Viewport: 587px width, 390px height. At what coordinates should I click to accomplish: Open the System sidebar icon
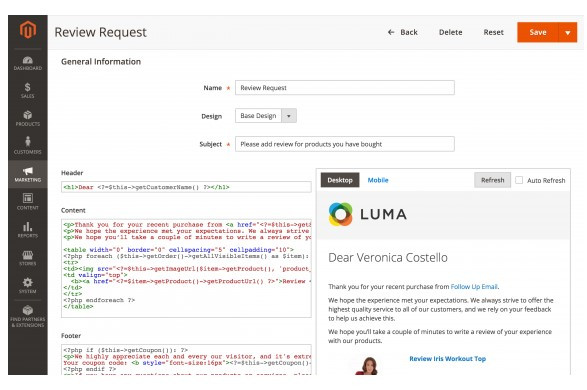point(28,286)
